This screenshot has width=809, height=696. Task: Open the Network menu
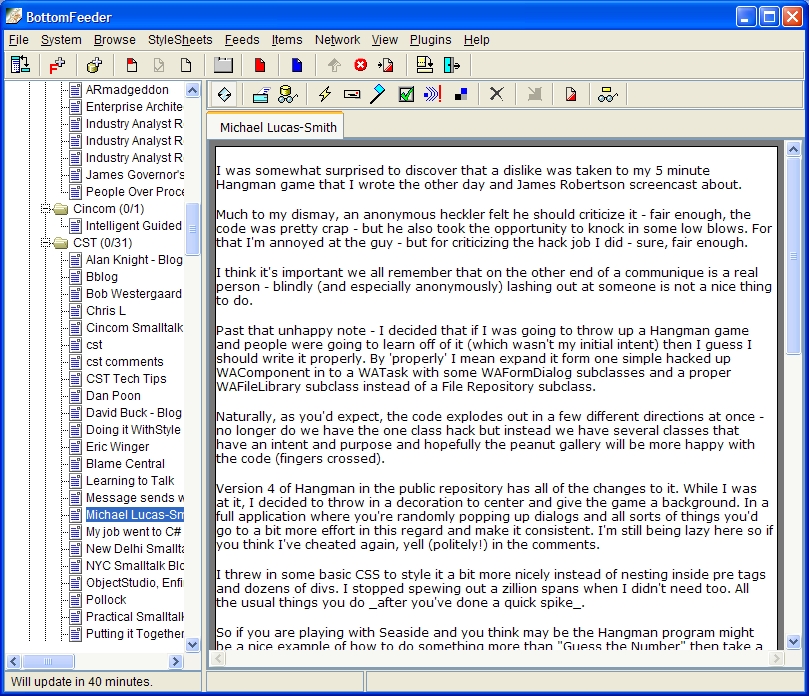point(337,40)
